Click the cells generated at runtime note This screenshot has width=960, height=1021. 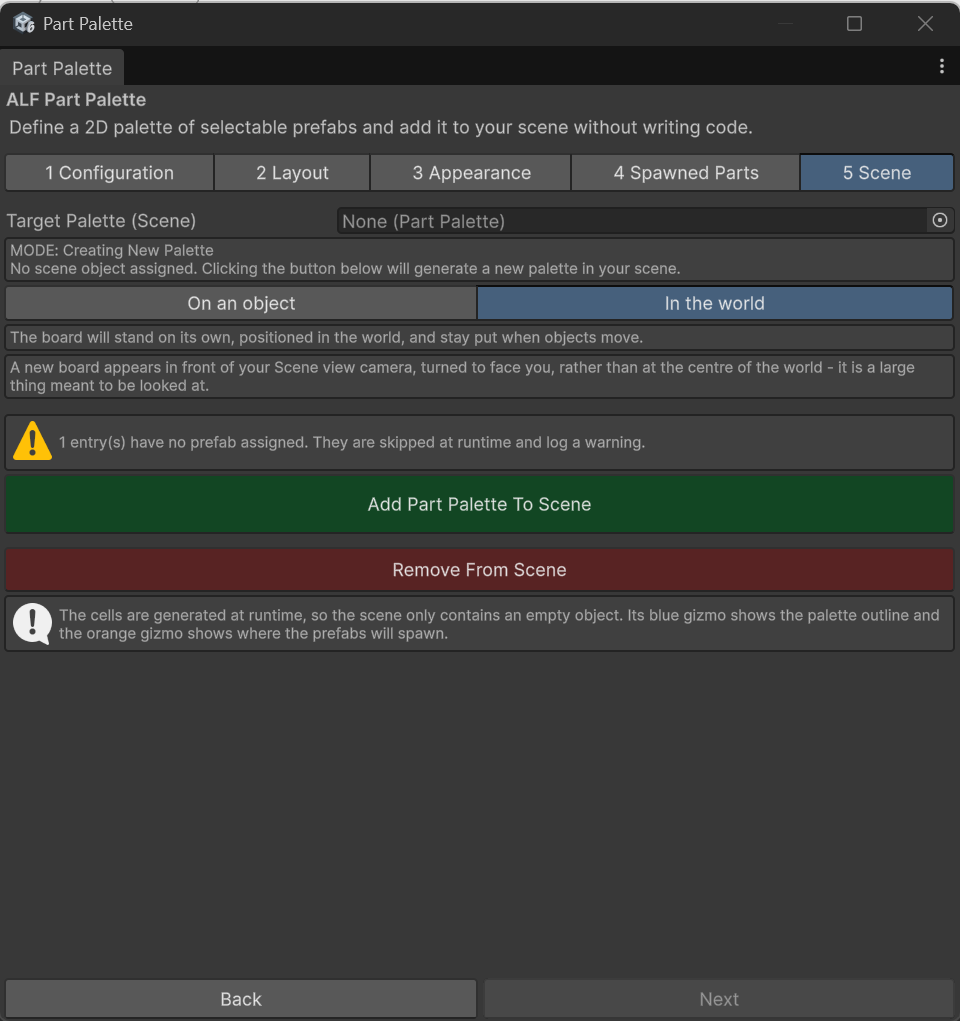click(x=499, y=624)
